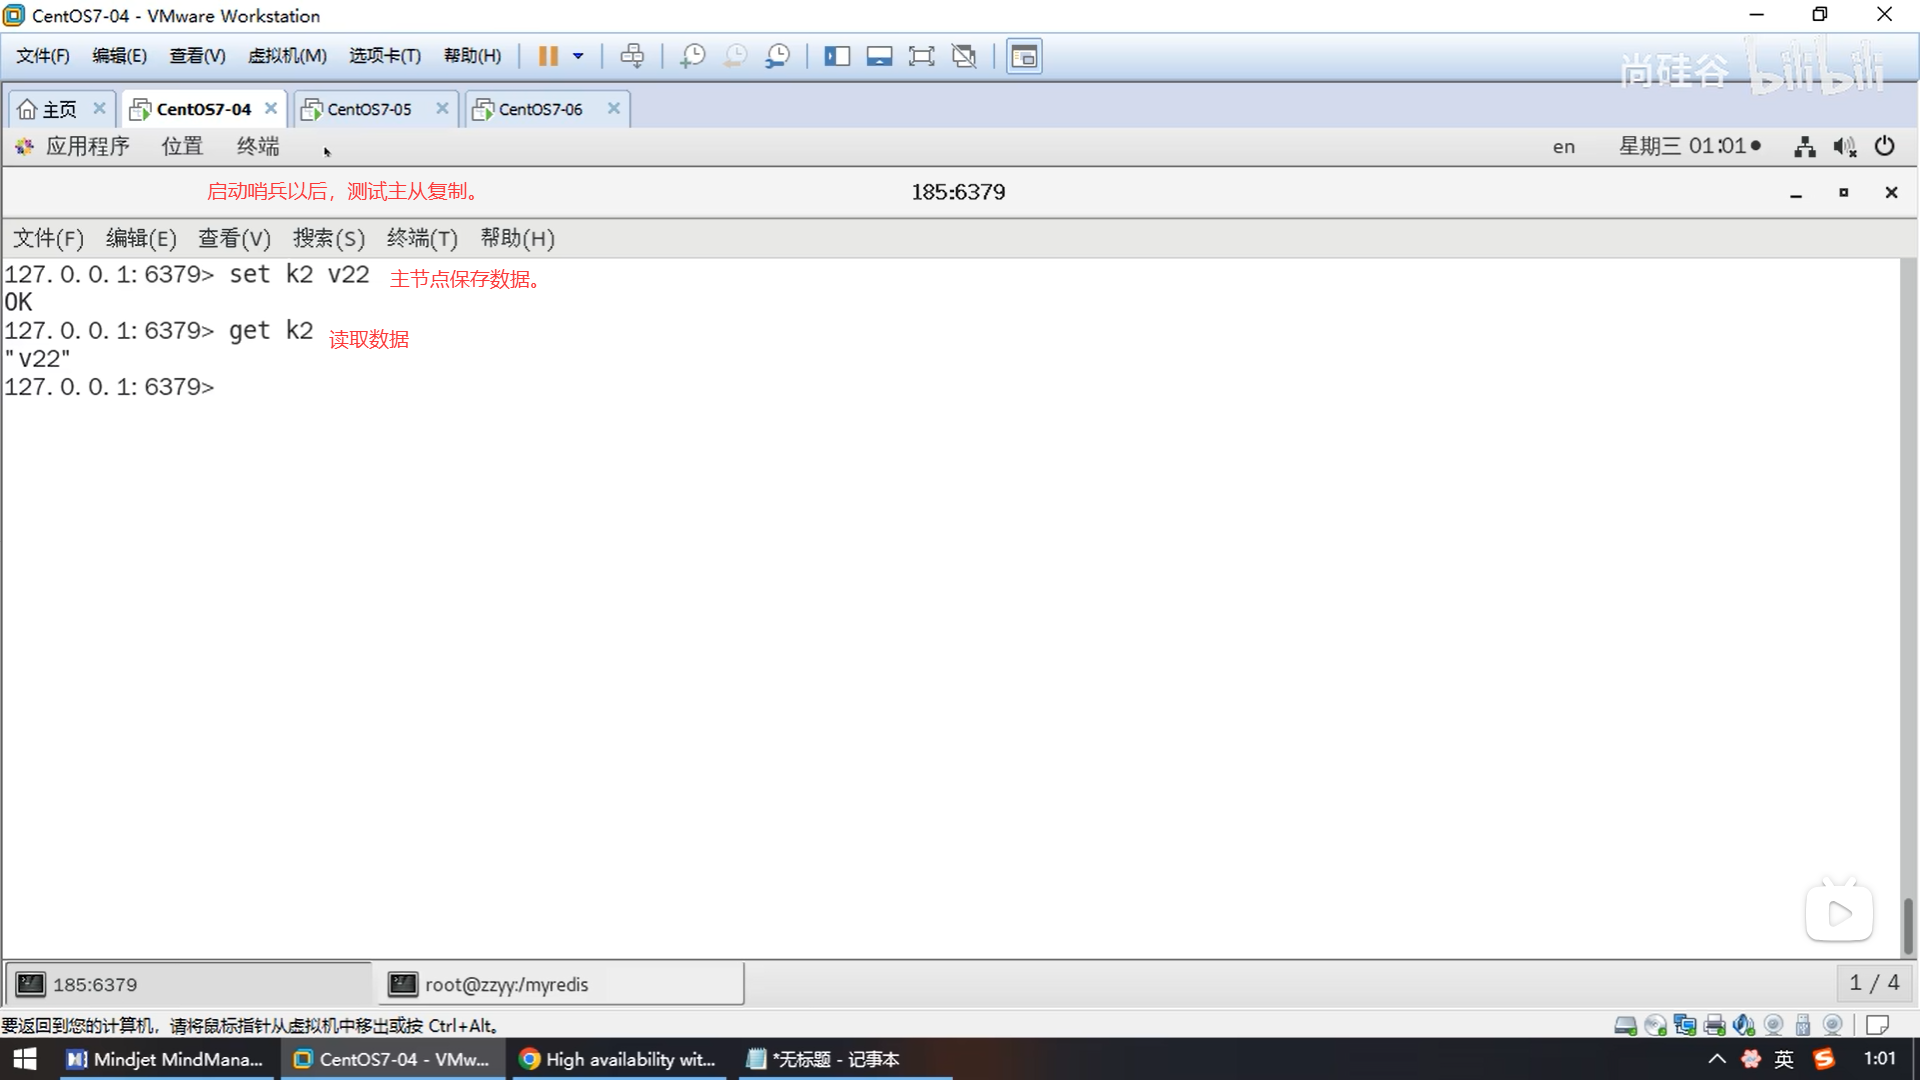The width and height of the screenshot is (1920, 1080).
Task: Toggle Unity mode icon
Action: [964, 56]
